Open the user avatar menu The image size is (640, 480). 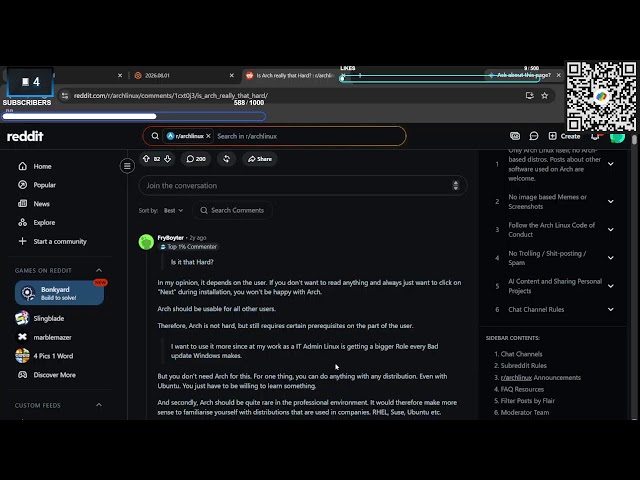point(617,137)
